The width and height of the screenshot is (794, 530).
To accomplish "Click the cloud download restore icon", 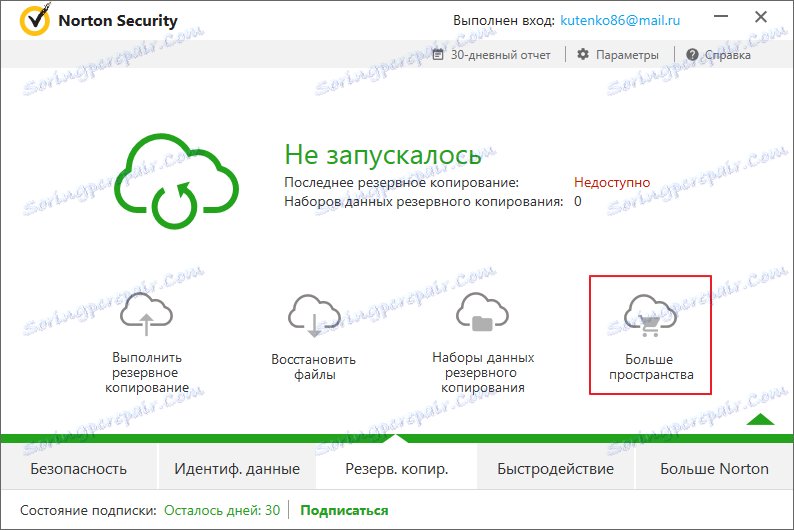I will click(314, 316).
